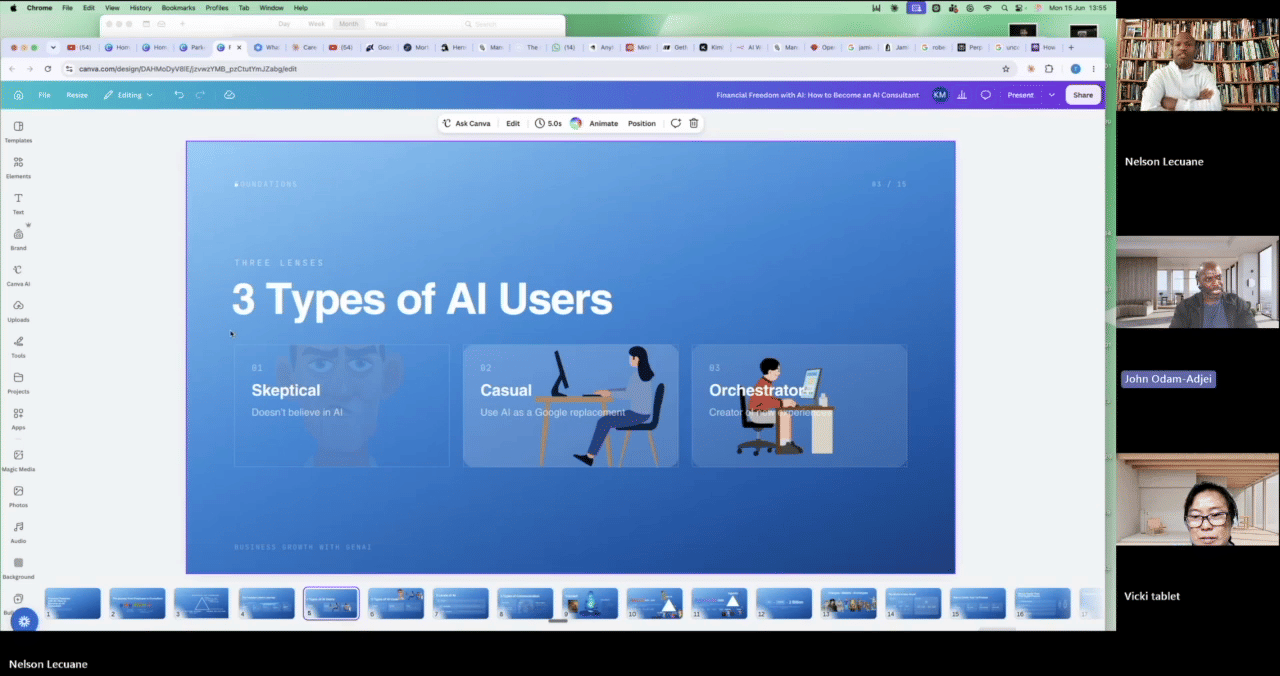Click the colorful circle icon beside 5.0s
The width and height of the screenshot is (1280, 676).
click(576, 123)
